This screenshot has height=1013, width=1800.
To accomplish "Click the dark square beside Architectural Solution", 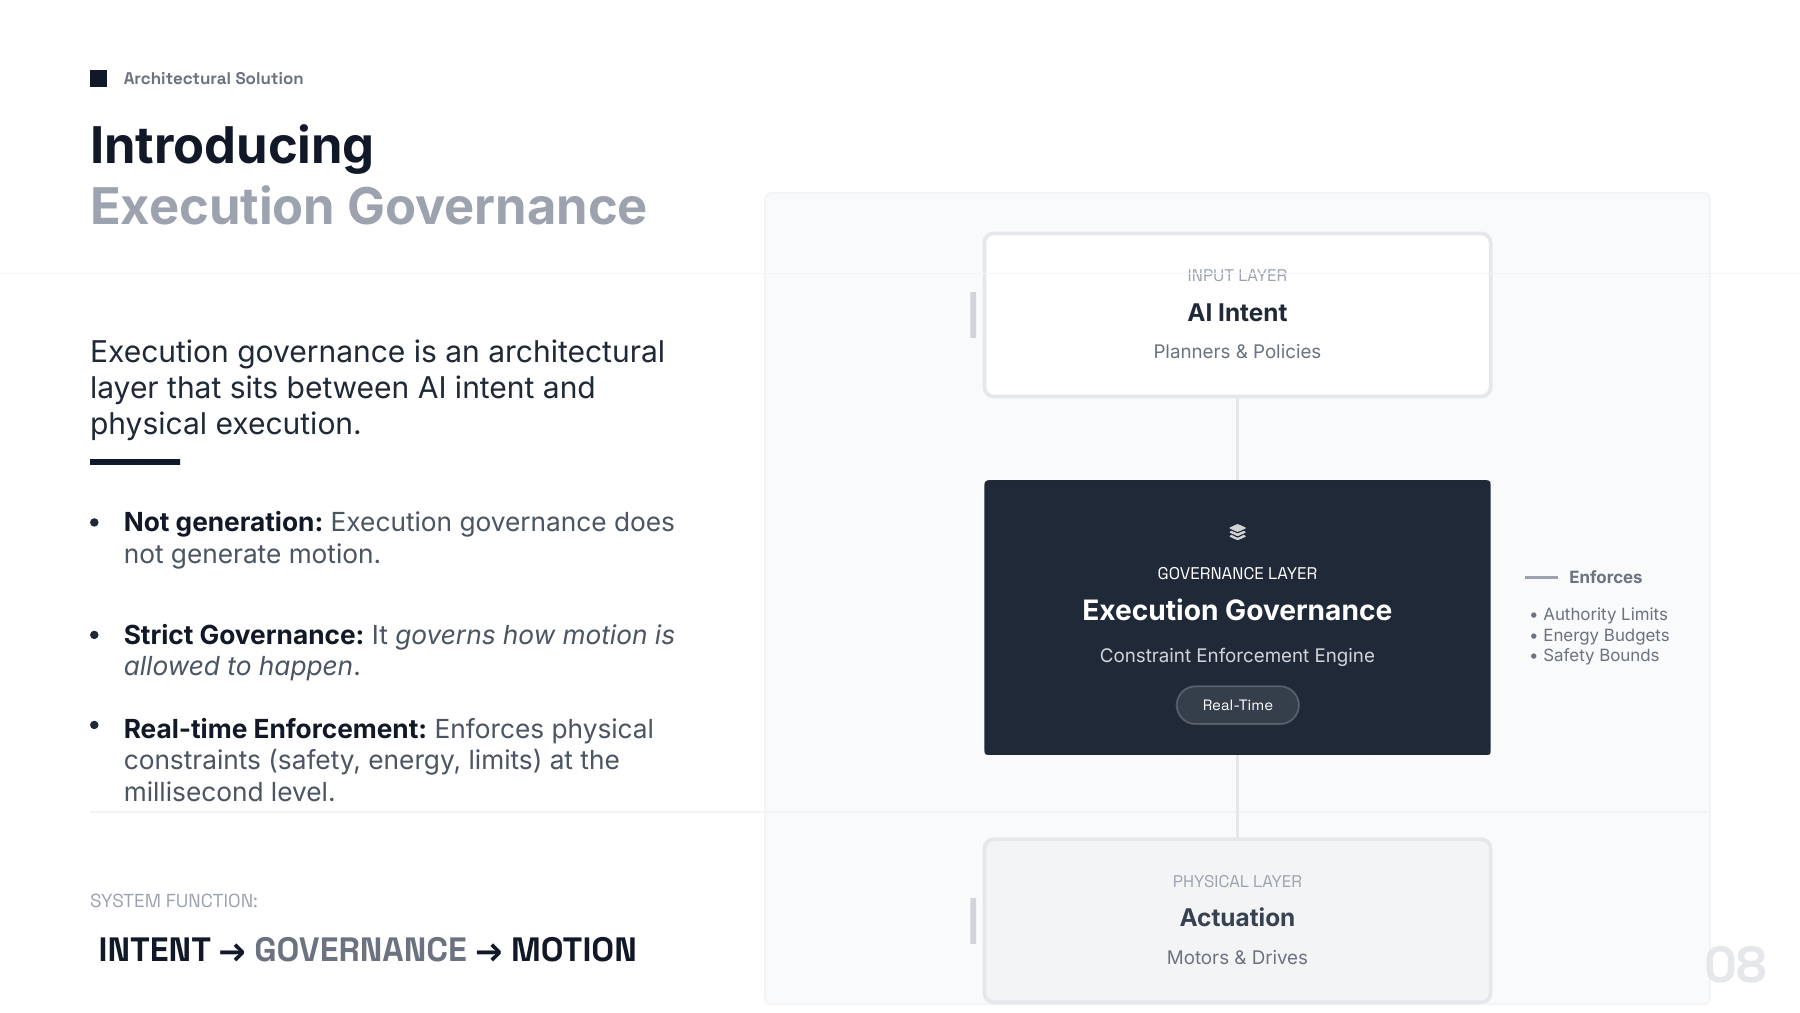I will click(x=98, y=78).
